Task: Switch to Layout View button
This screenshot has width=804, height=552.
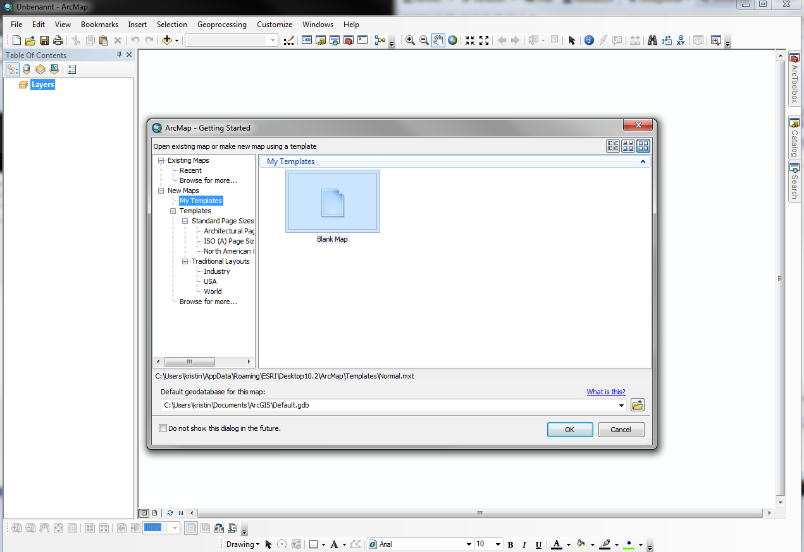Action: pyautogui.click(x=154, y=513)
